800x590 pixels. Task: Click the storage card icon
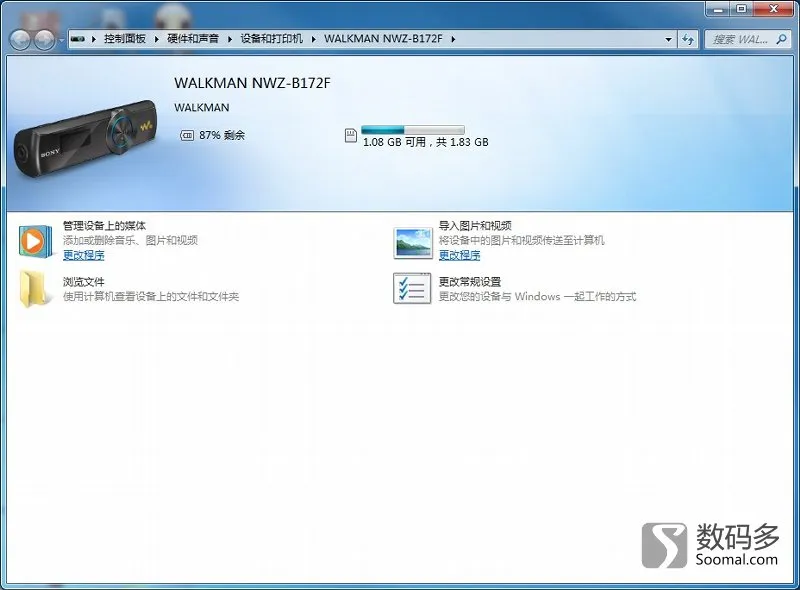[351, 135]
